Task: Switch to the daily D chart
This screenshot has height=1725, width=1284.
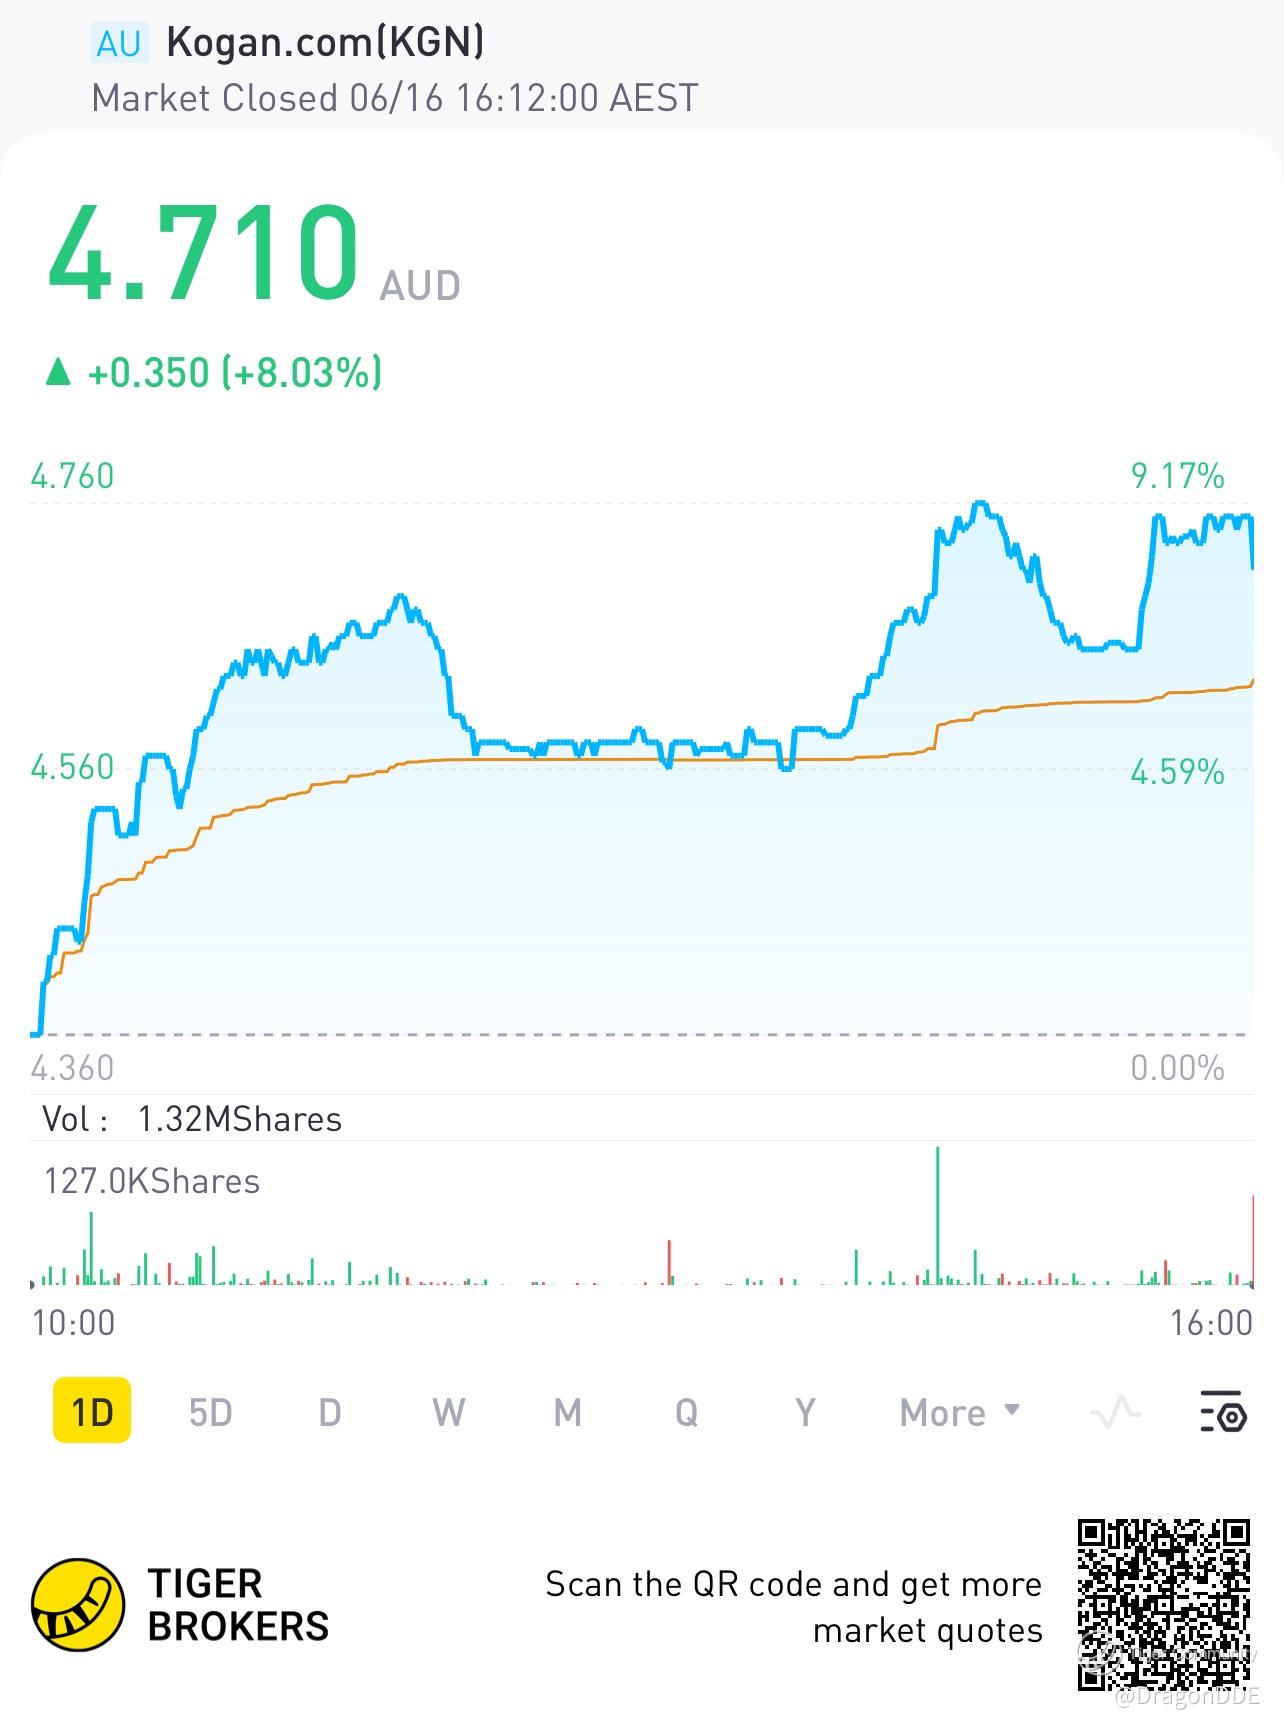Action: [x=329, y=1413]
